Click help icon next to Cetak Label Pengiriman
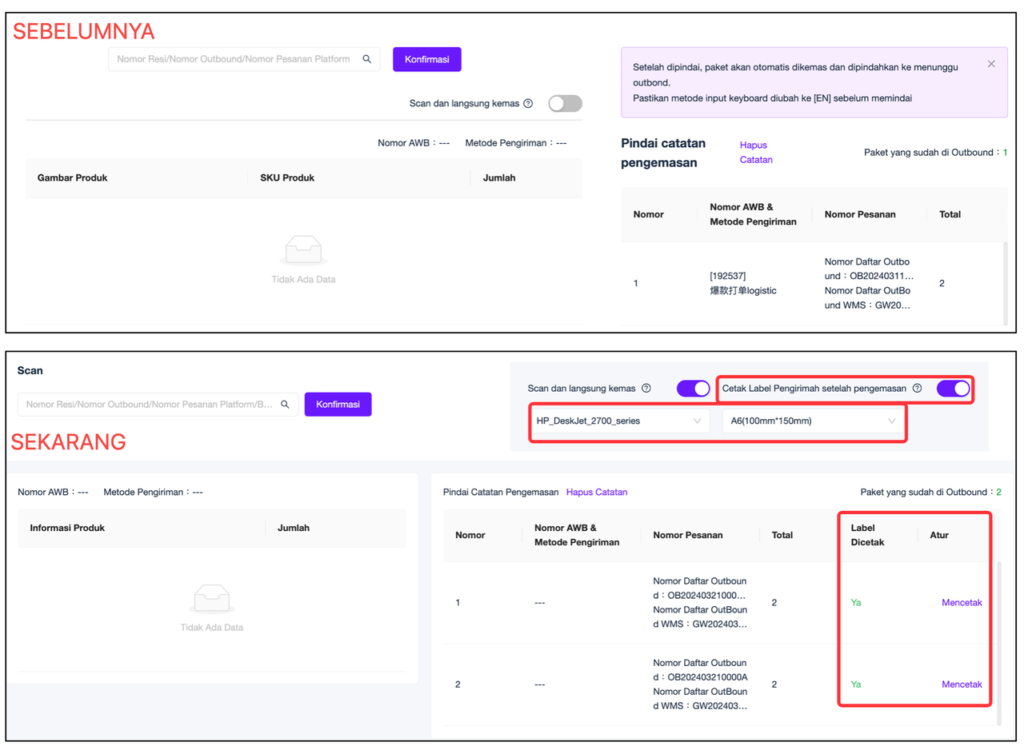 click(x=917, y=388)
